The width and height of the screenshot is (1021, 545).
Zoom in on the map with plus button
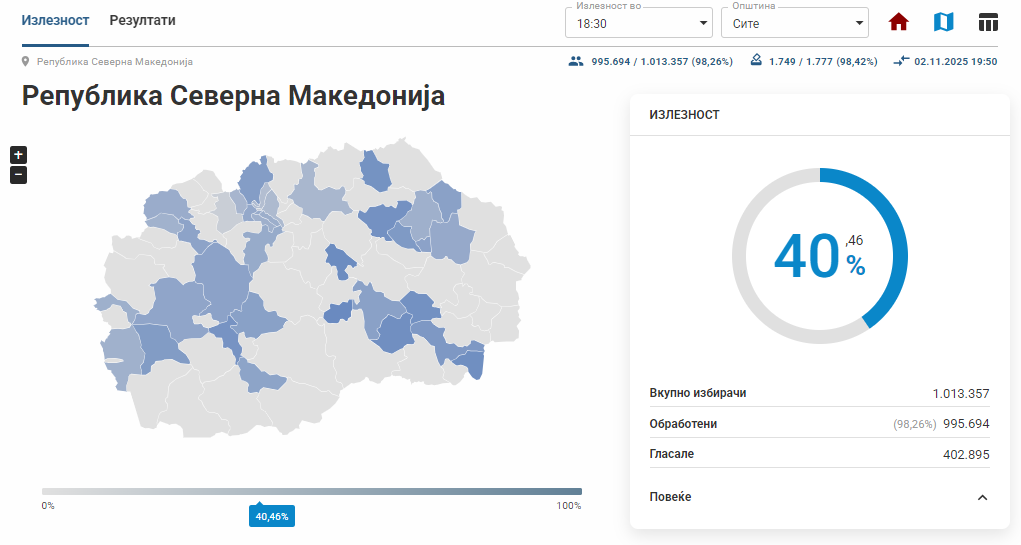click(18, 155)
